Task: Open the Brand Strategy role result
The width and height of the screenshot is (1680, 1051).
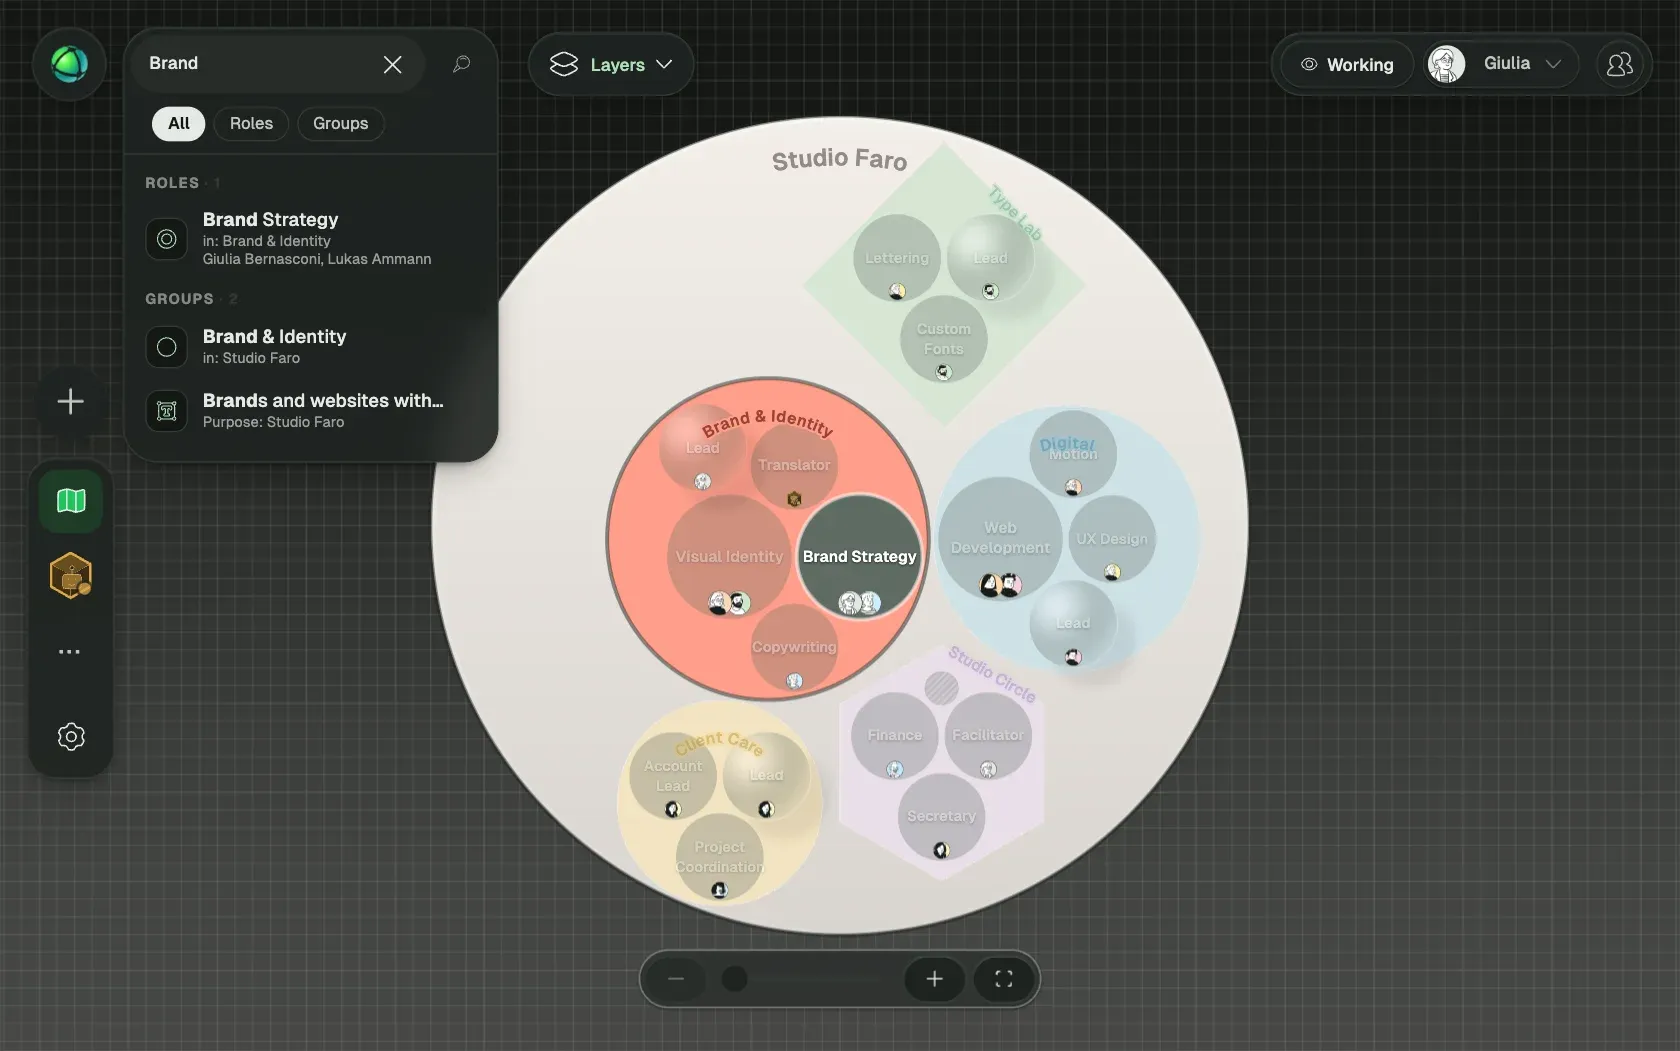Action: pyautogui.click(x=311, y=239)
